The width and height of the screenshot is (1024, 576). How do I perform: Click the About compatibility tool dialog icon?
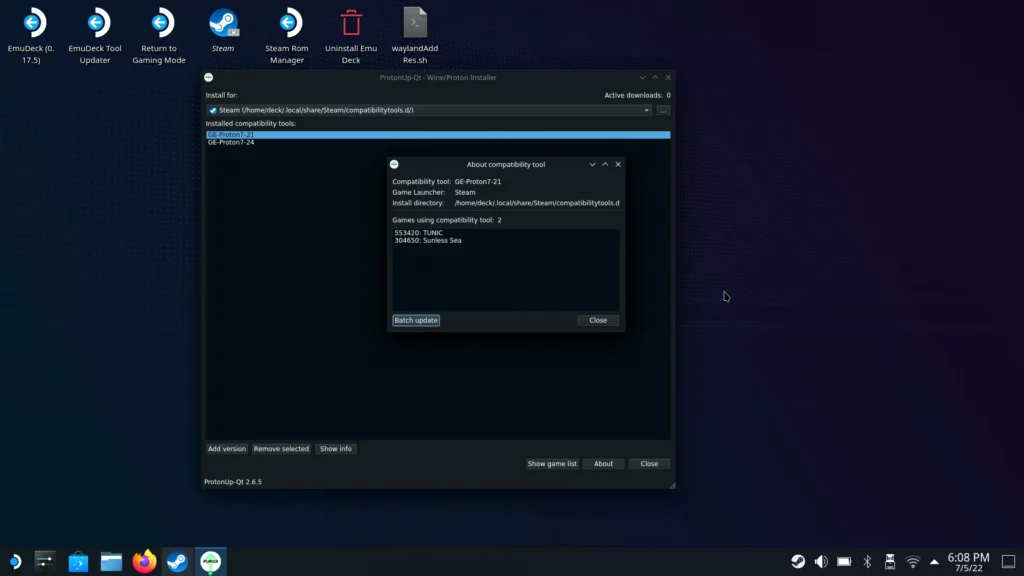pos(394,164)
